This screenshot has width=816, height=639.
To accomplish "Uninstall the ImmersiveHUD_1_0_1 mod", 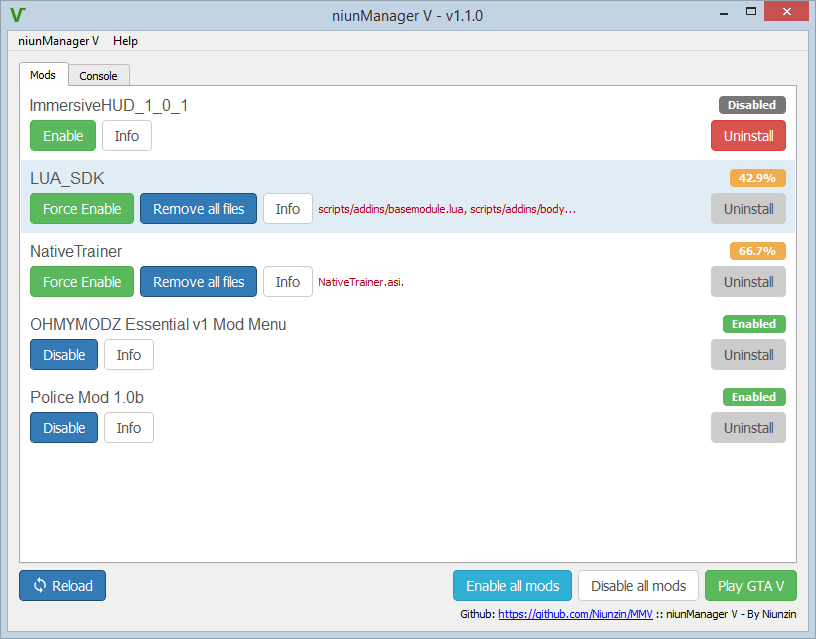I will coord(748,136).
